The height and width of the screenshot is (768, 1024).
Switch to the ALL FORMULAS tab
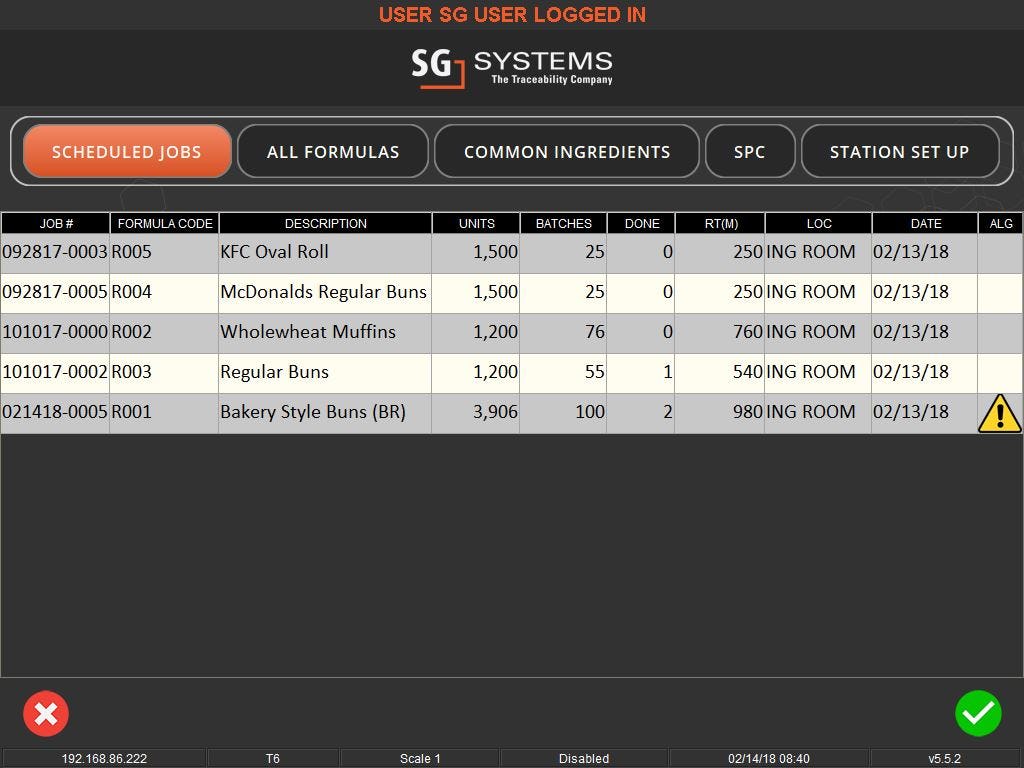(x=333, y=151)
